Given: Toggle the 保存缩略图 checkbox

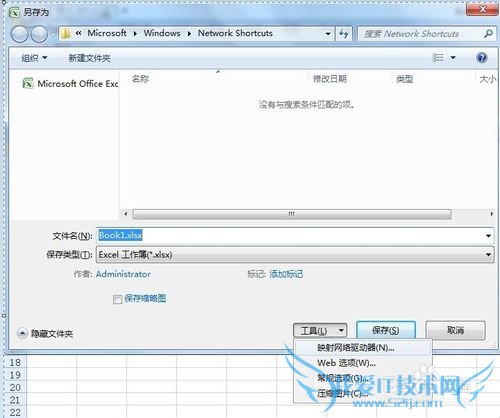Looking at the screenshot, I should pos(117,299).
